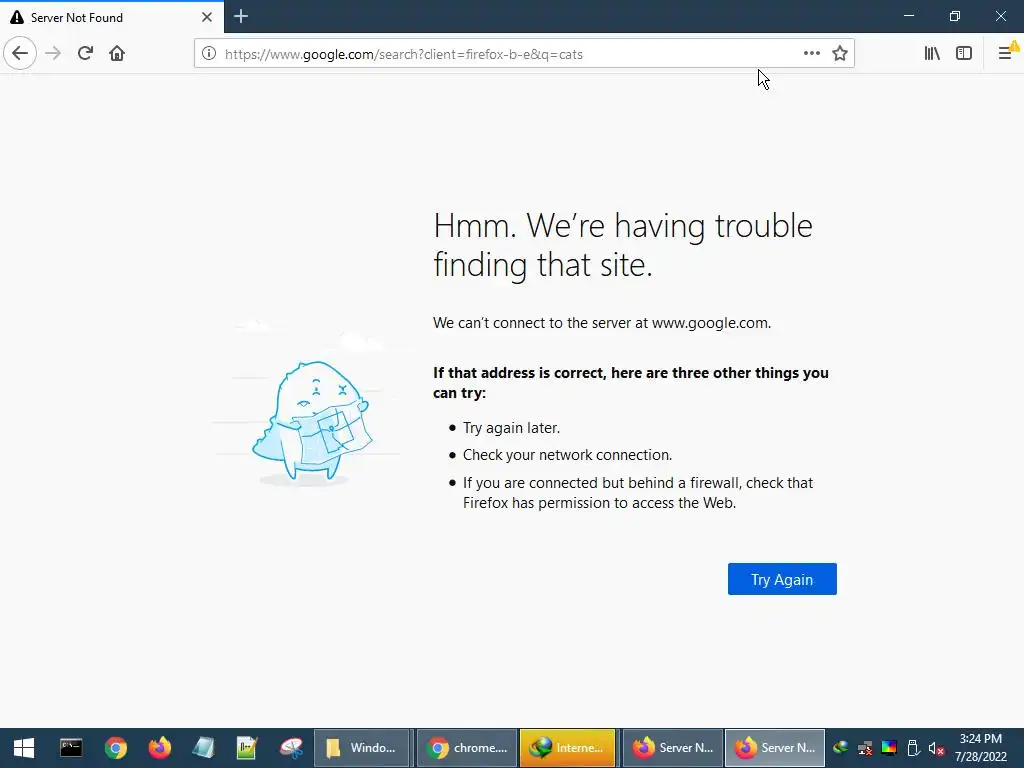Open a new tab with plus

click(241, 16)
